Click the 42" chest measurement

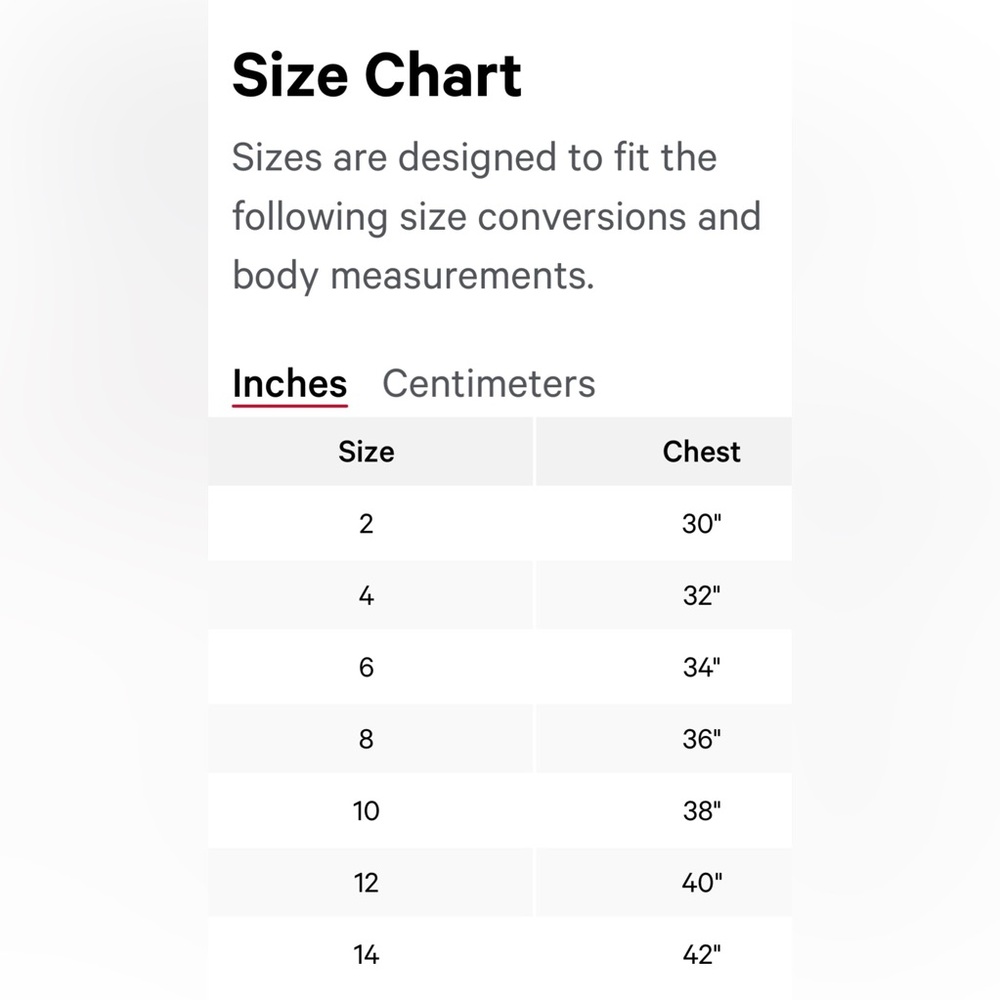(x=702, y=955)
